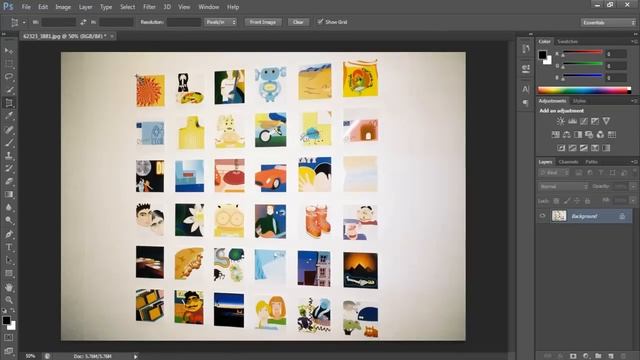Select the Eyedropper tool
The image size is (640, 360).
pos(9,116)
